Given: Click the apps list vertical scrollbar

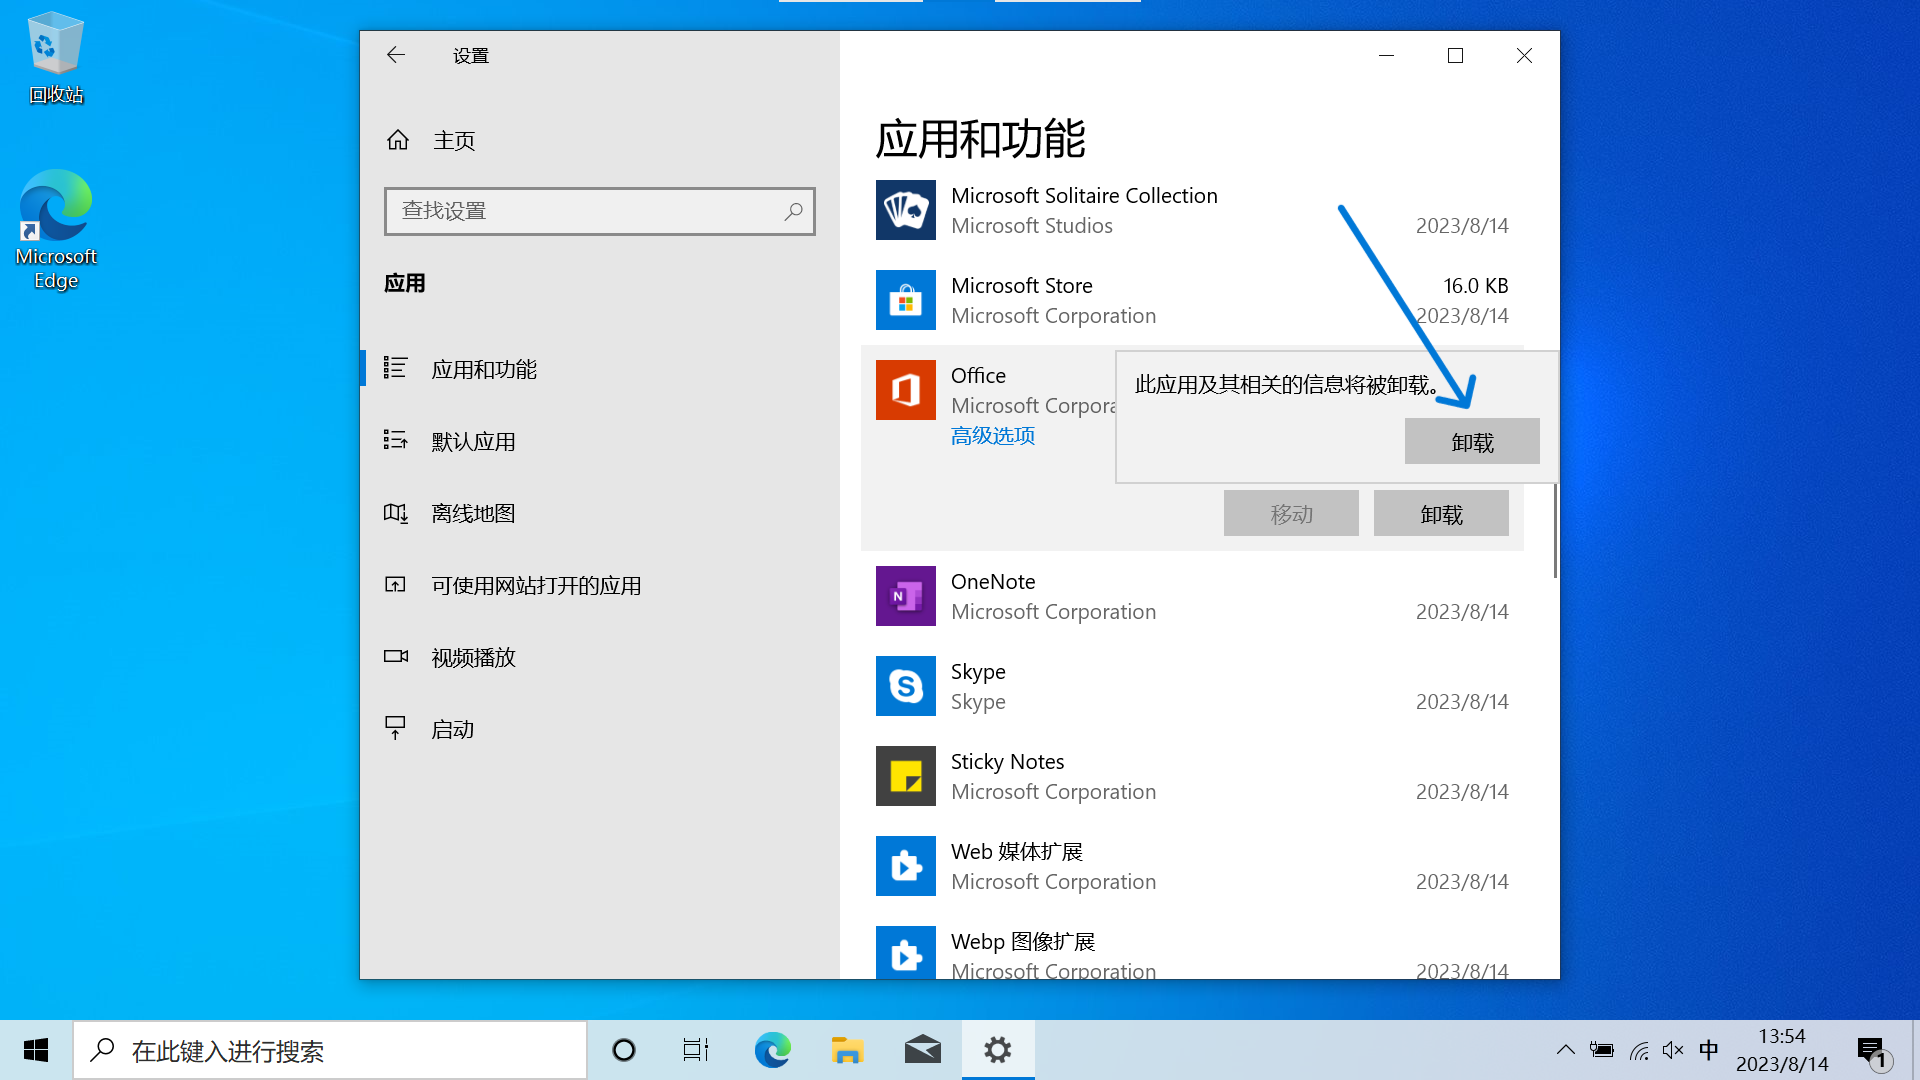Looking at the screenshot, I should [x=1554, y=530].
